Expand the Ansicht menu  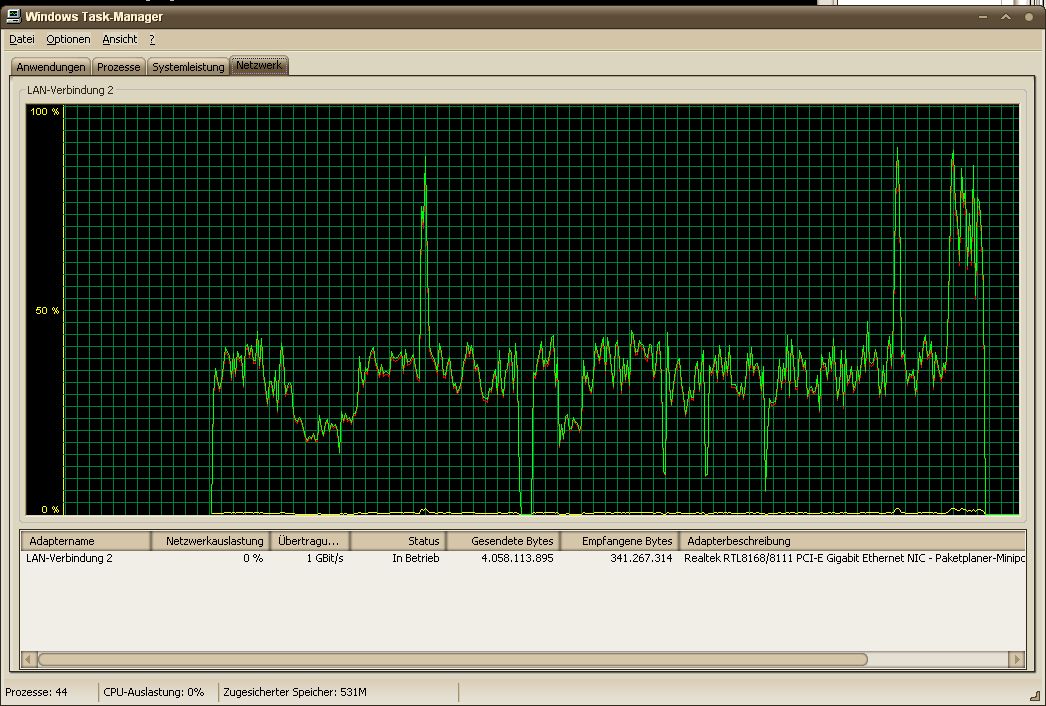point(120,39)
